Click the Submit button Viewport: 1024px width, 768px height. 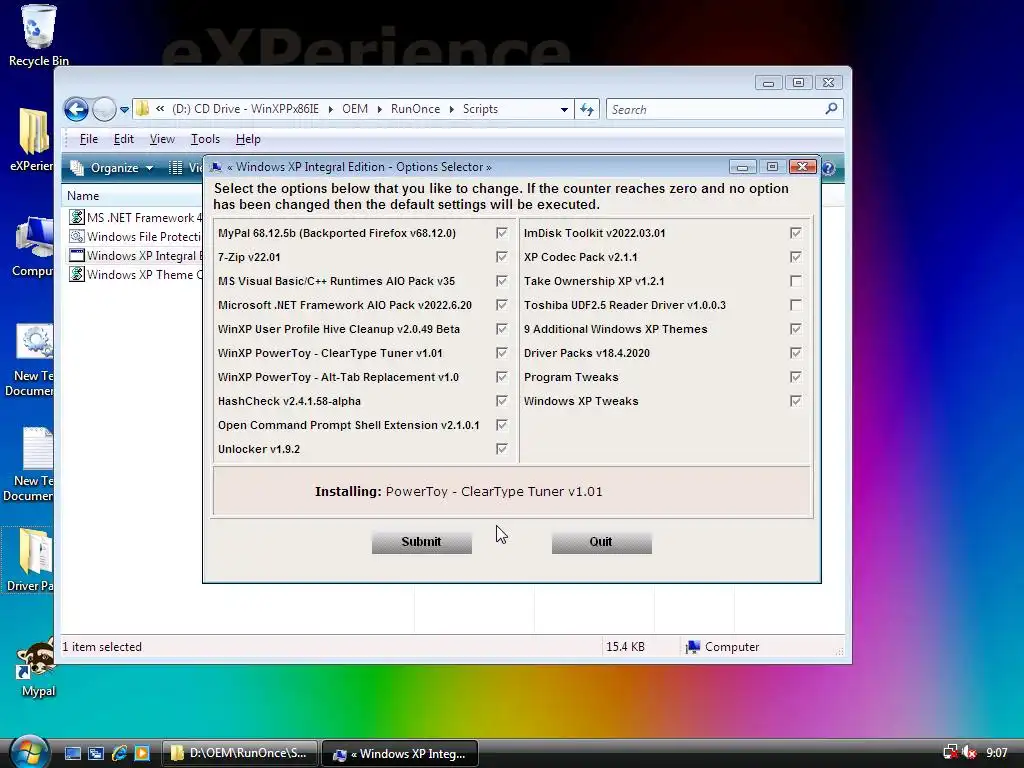click(422, 542)
